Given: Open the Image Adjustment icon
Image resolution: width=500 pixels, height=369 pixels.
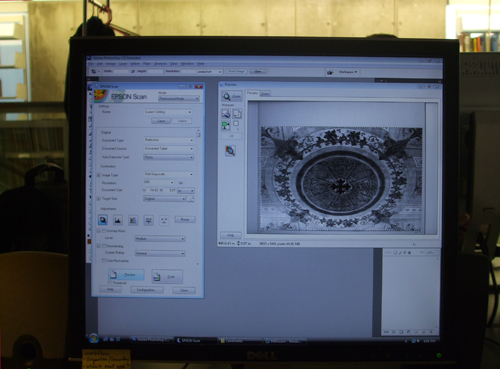Looking at the screenshot, I should tap(148, 220).
